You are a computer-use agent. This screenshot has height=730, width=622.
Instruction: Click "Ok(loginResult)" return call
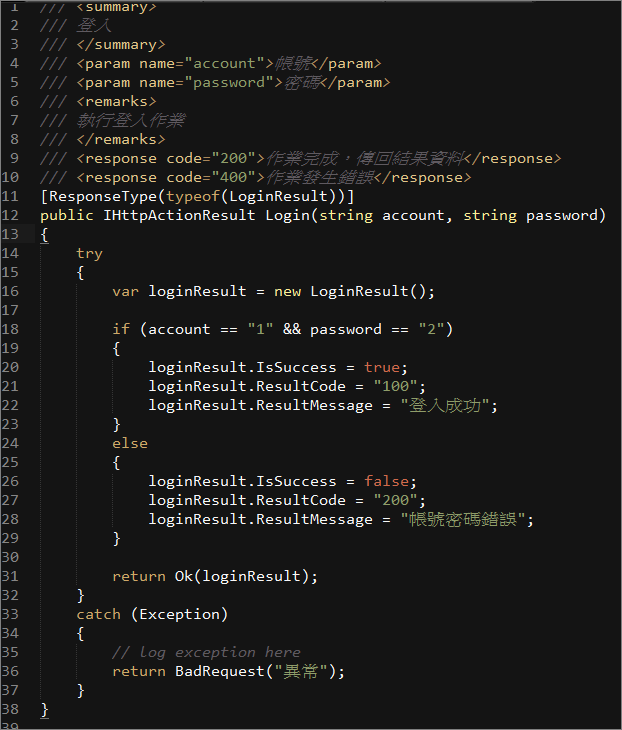(x=242, y=576)
